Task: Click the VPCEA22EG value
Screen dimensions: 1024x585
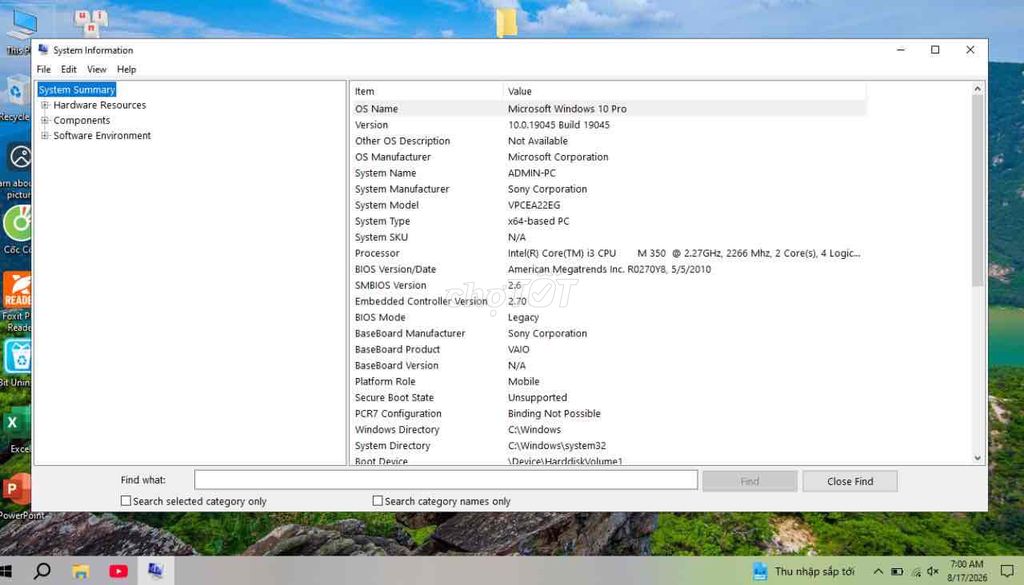Action: pyautogui.click(x=534, y=205)
